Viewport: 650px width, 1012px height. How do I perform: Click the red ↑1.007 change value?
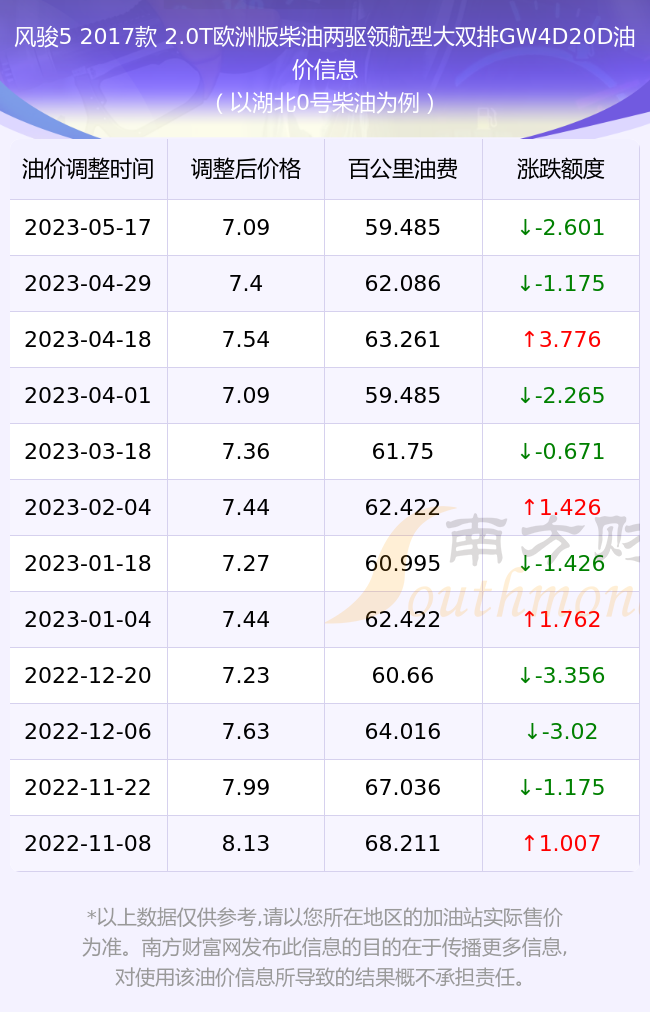coord(561,843)
